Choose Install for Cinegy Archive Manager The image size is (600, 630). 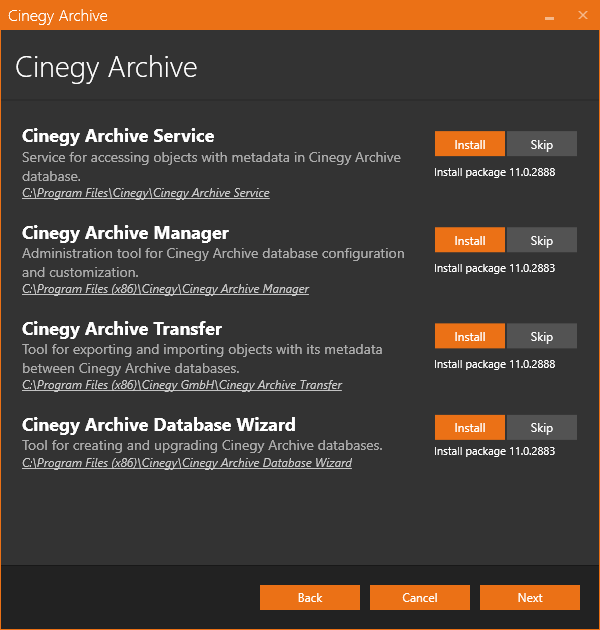point(469,240)
